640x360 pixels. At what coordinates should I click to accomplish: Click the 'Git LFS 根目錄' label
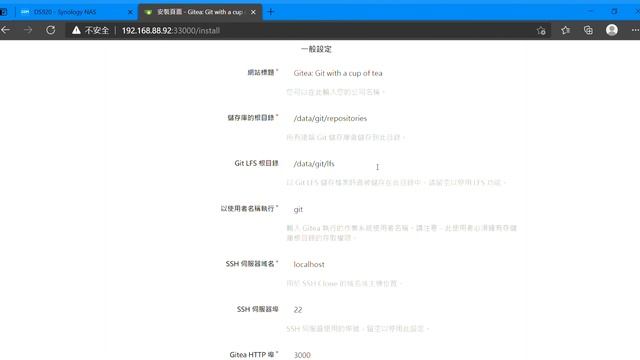coord(256,163)
